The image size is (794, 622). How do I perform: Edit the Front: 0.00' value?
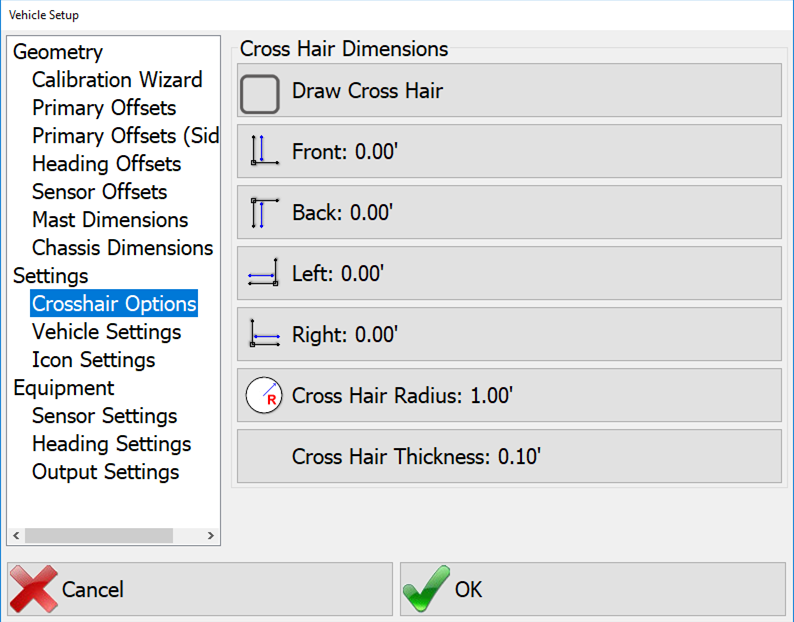[x=509, y=151]
